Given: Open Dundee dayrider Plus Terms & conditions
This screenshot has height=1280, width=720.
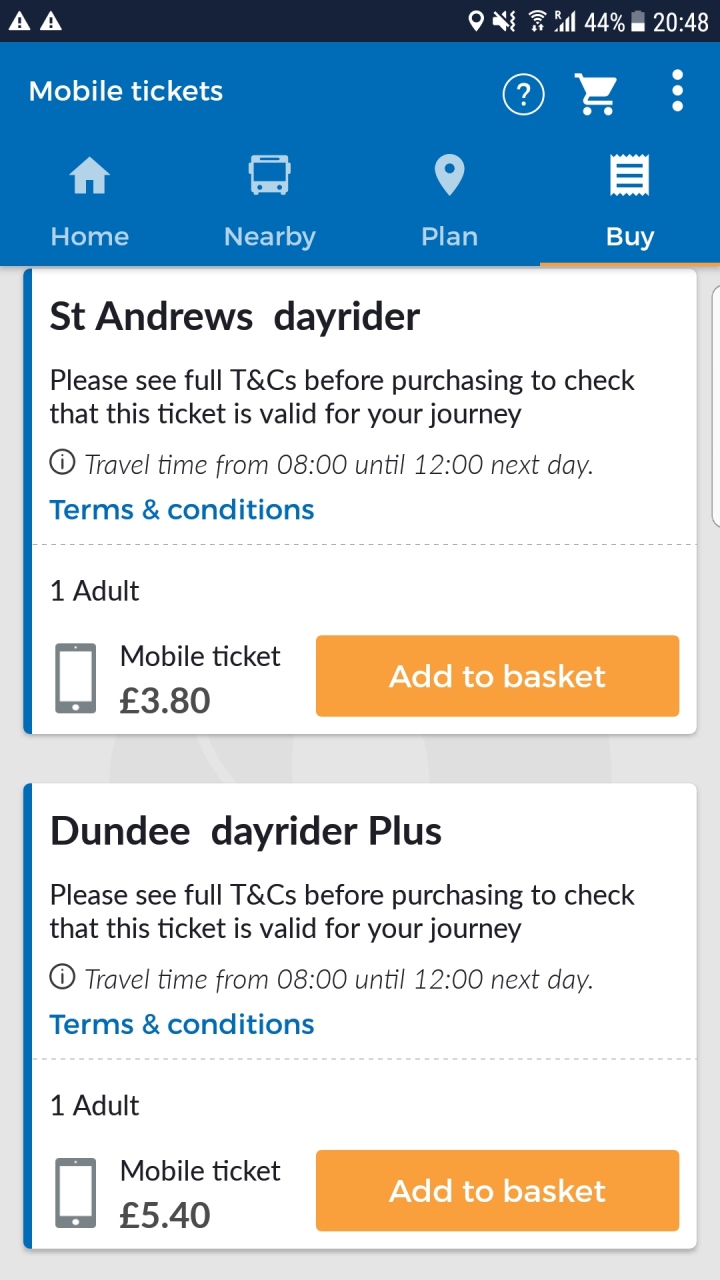Looking at the screenshot, I should [x=182, y=1024].
